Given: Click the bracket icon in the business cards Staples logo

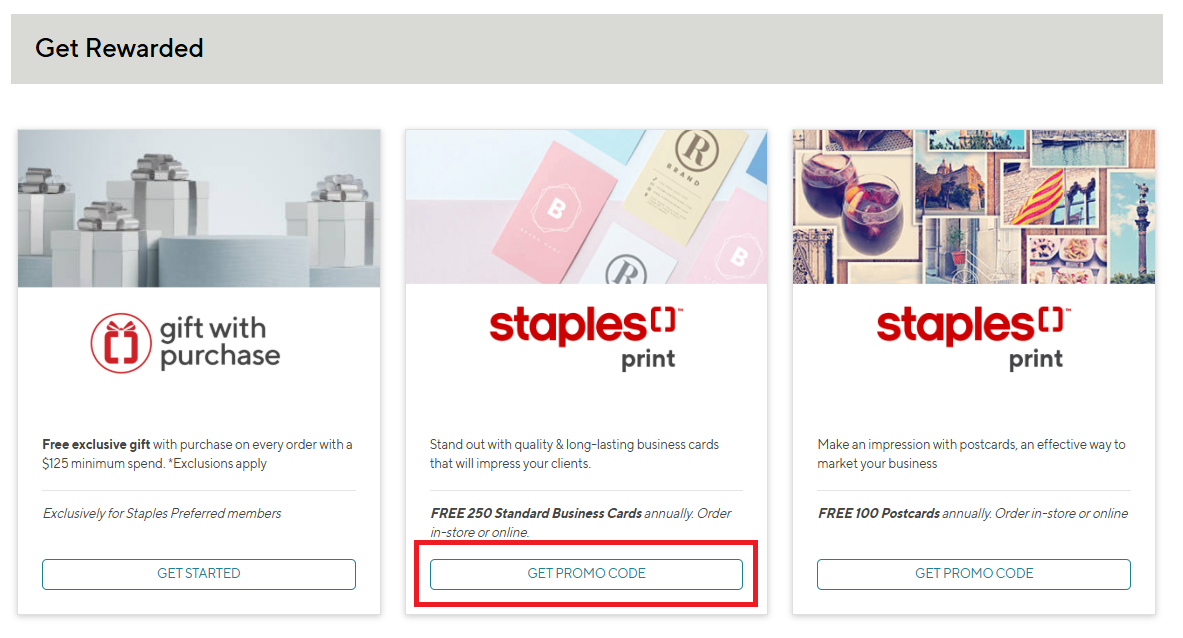Looking at the screenshot, I should click(x=662, y=320).
